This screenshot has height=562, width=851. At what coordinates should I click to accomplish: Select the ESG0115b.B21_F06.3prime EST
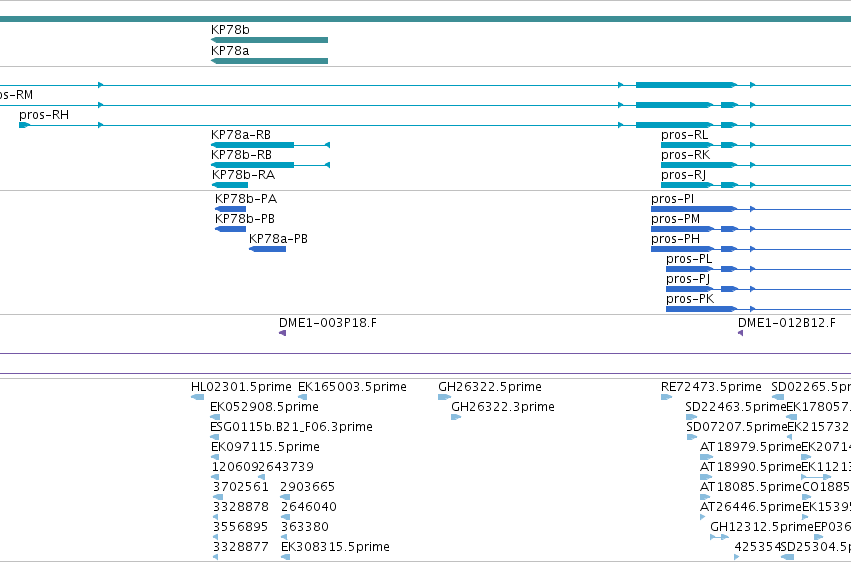click(x=214, y=437)
